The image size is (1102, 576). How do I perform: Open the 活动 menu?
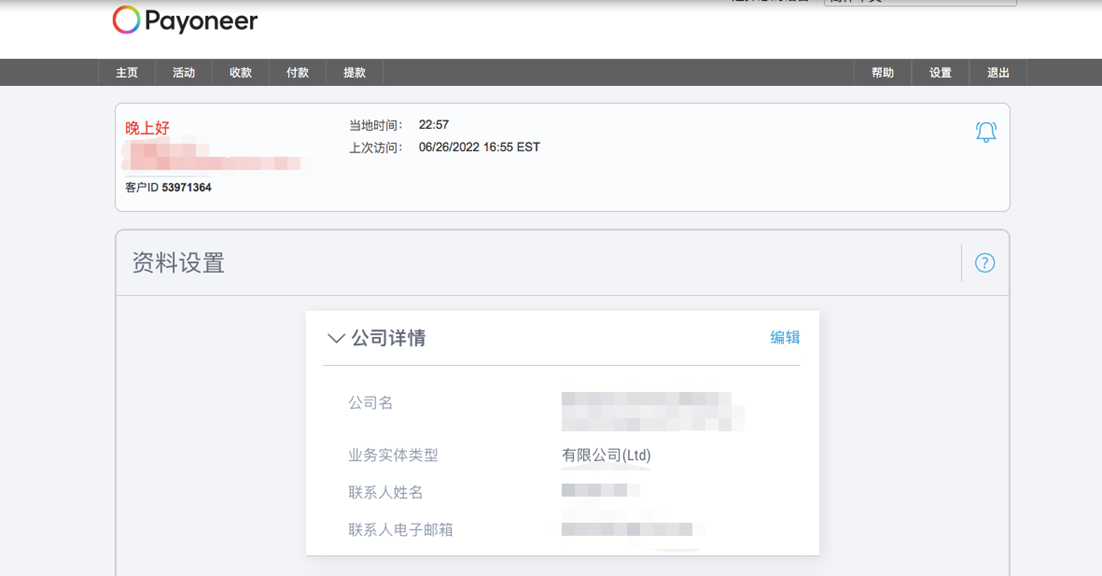[183, 71]
